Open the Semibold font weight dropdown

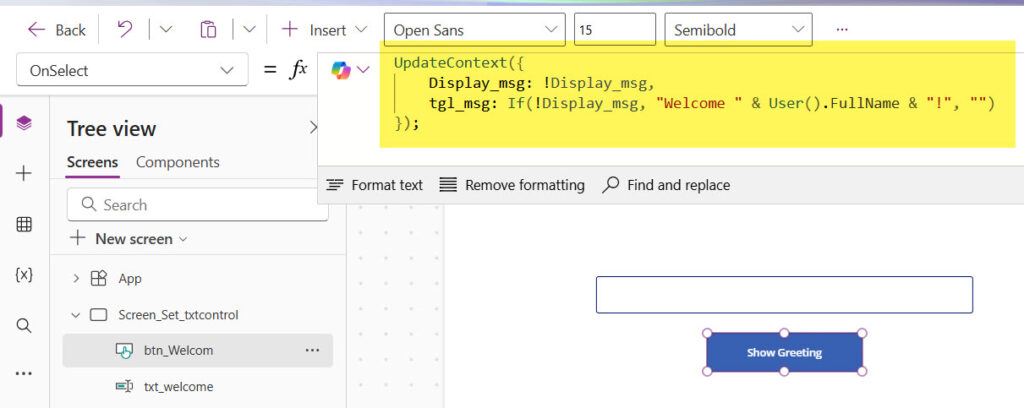[739, 30]
